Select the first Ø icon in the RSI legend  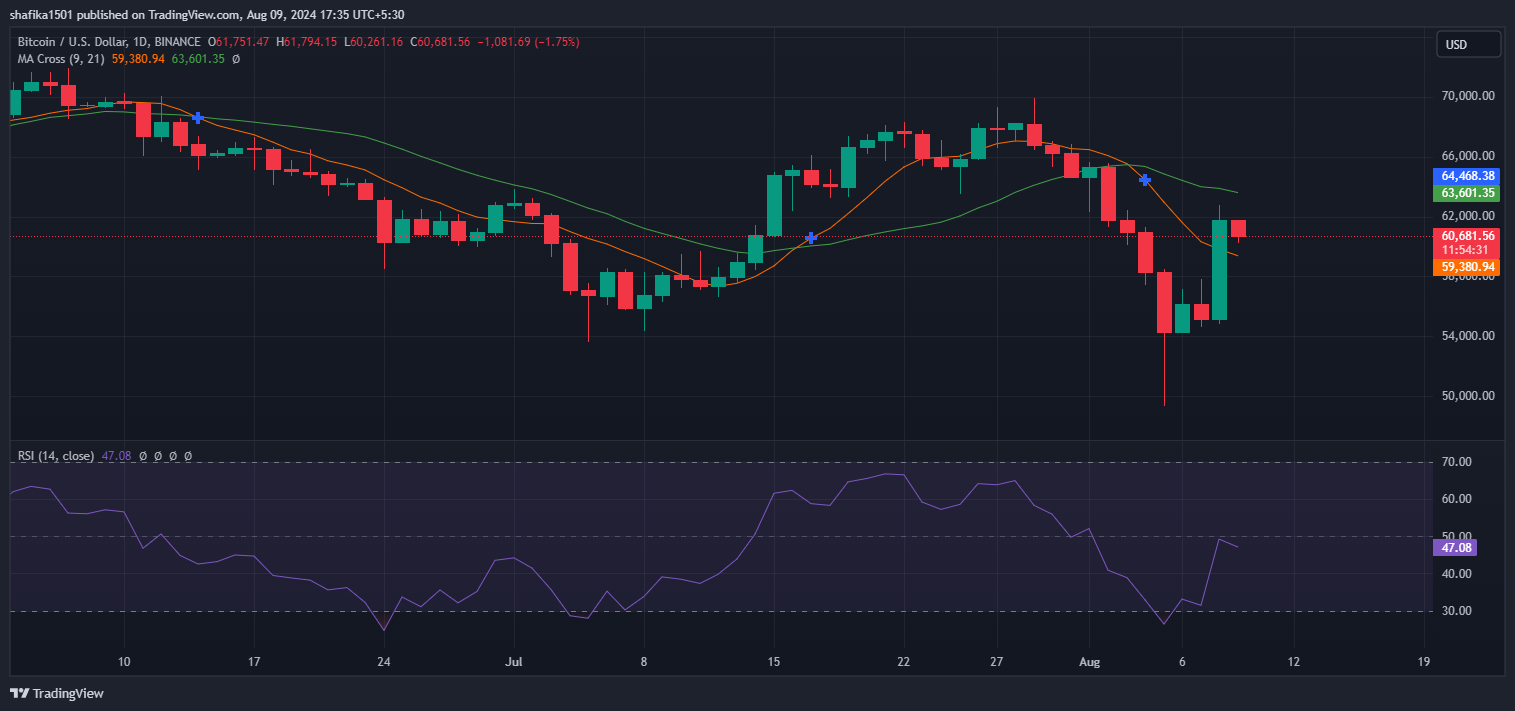[x=143, y=456]
